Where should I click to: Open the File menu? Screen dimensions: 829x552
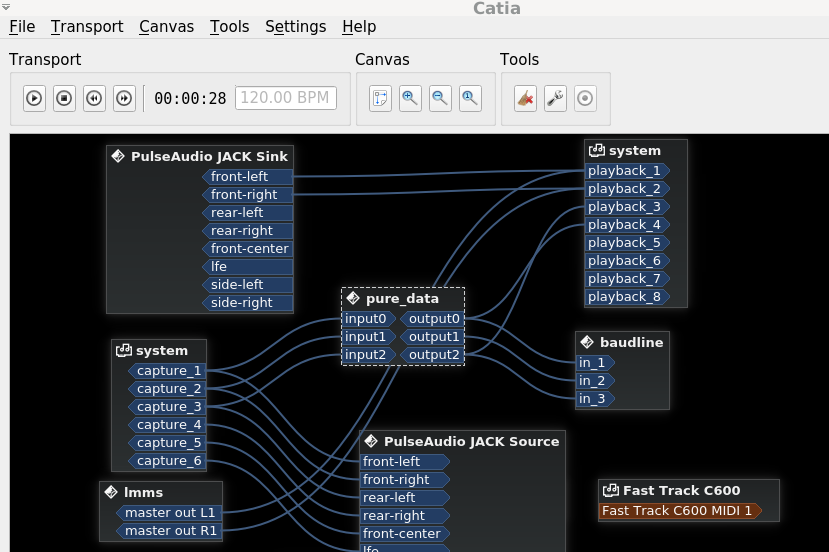[22, 26]
